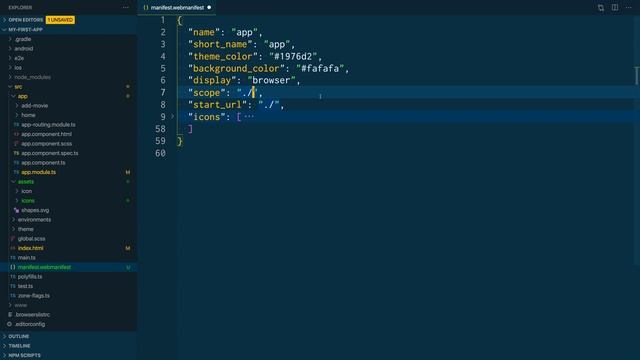Click the "#1976d2" theme color value
This screenshot has height=360, width=640.
point(293,56)
